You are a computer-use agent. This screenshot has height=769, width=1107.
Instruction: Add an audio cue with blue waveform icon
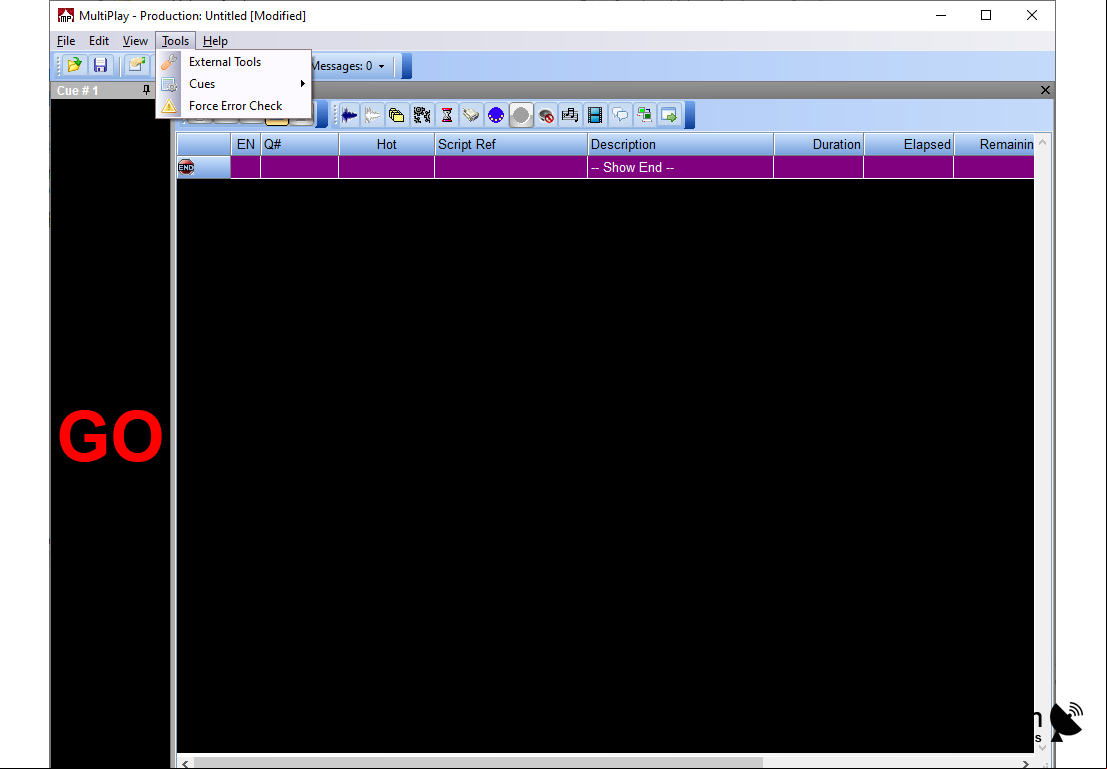(349, 115)
